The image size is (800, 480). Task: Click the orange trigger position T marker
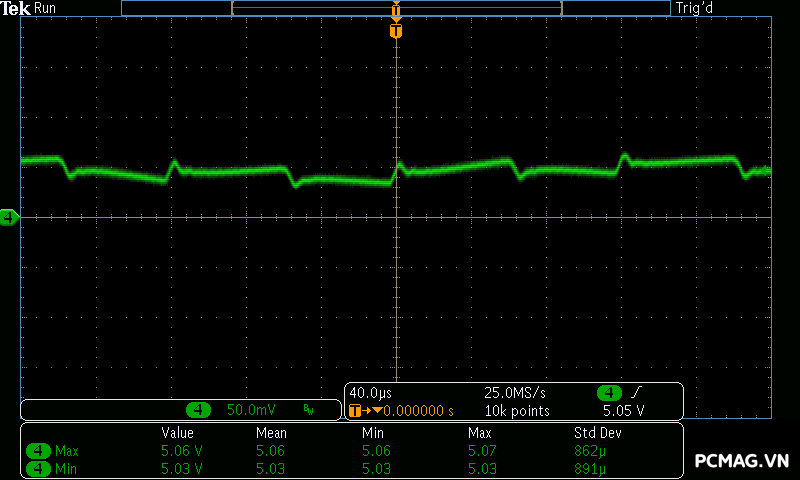coord(396,31)
